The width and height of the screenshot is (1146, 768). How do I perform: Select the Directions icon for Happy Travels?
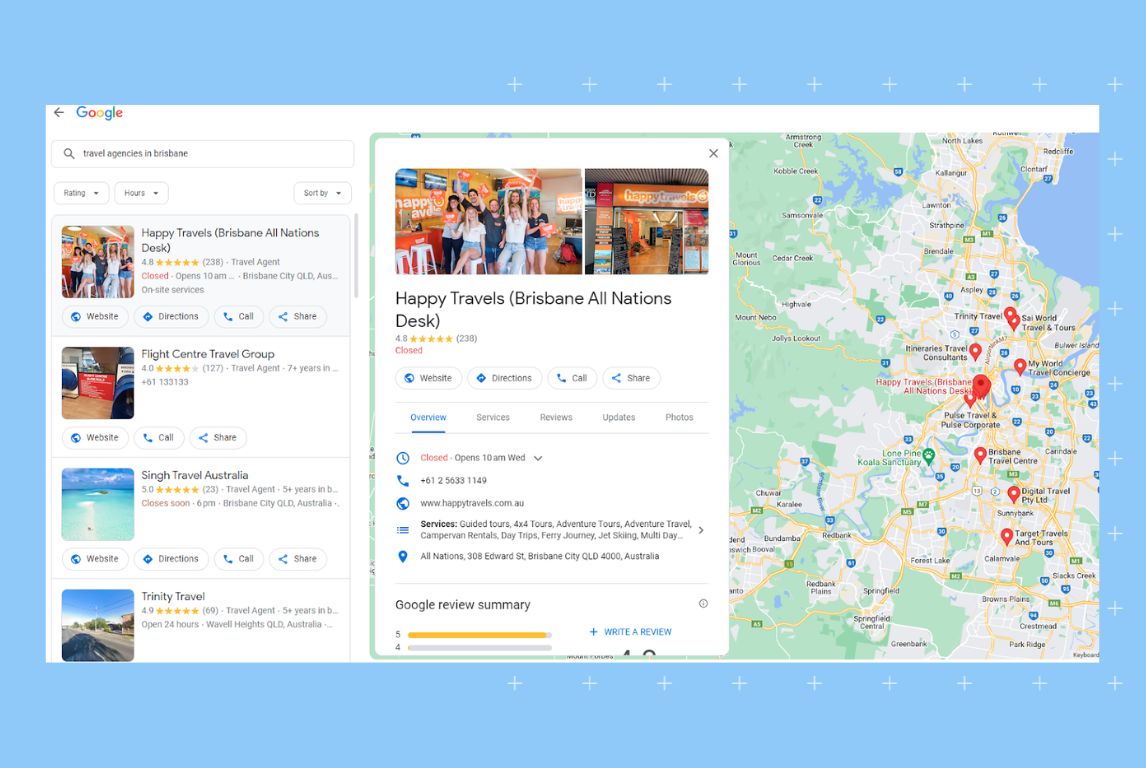click(x=147, y=316)
